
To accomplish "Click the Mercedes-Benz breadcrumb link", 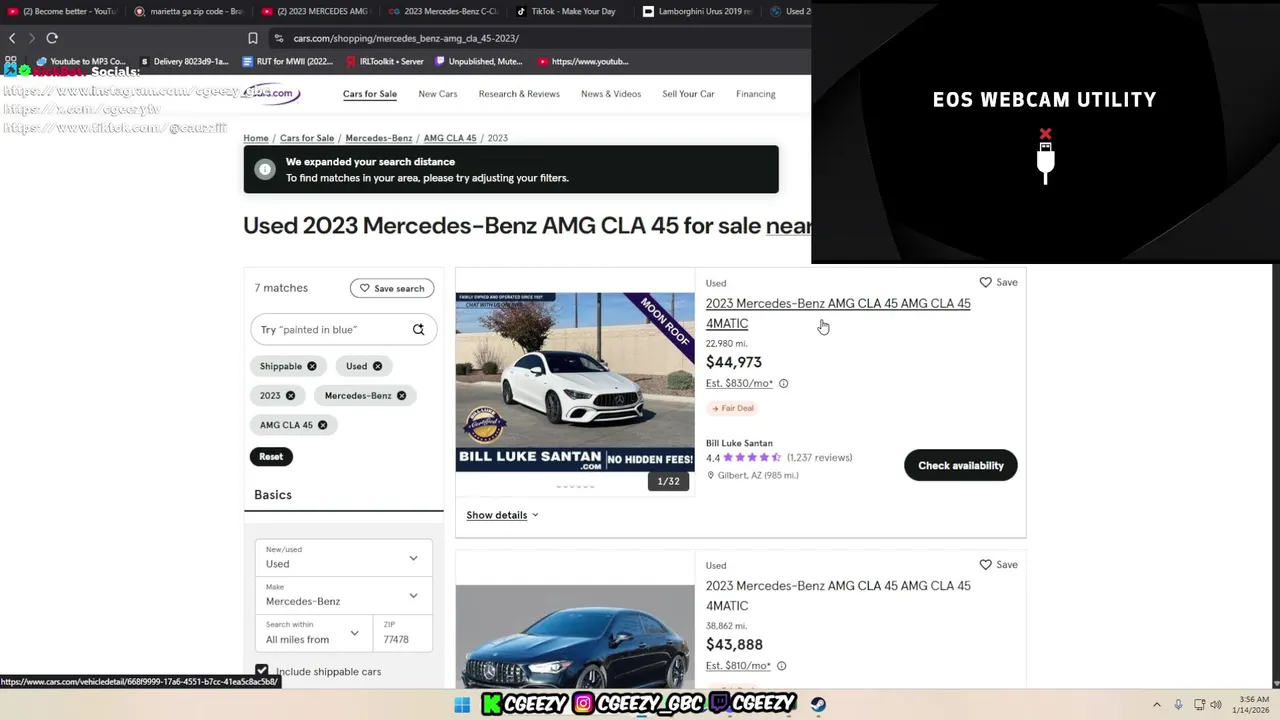I will [x=379, y=138].
